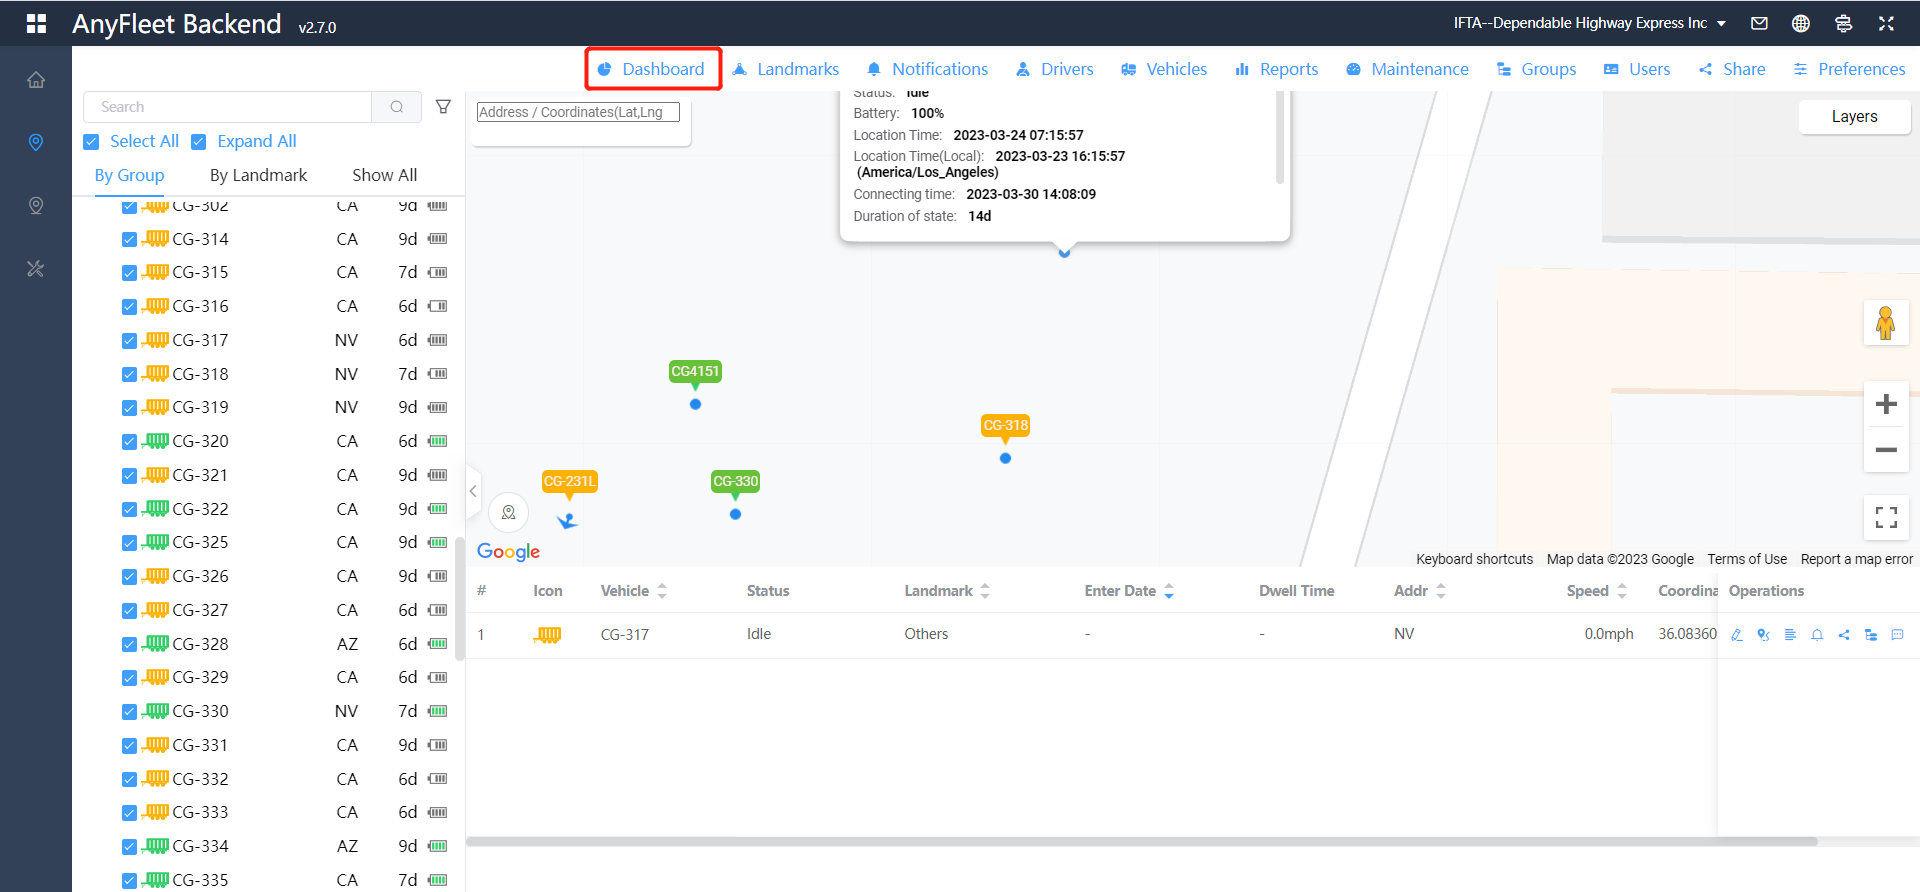Open the Preferences tab
This screenshot has height=892, width=1920.
(1849, 69)
